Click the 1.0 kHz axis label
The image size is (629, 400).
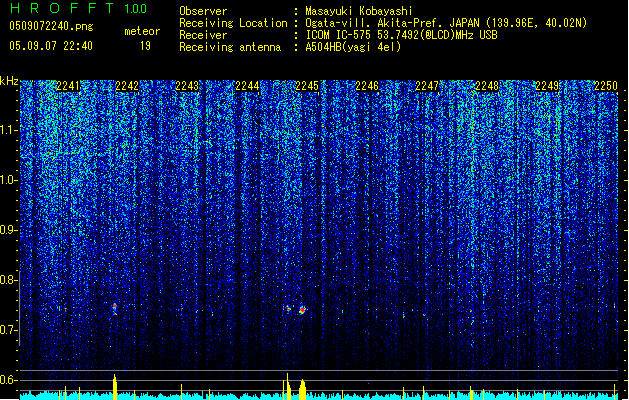[9, 181]
